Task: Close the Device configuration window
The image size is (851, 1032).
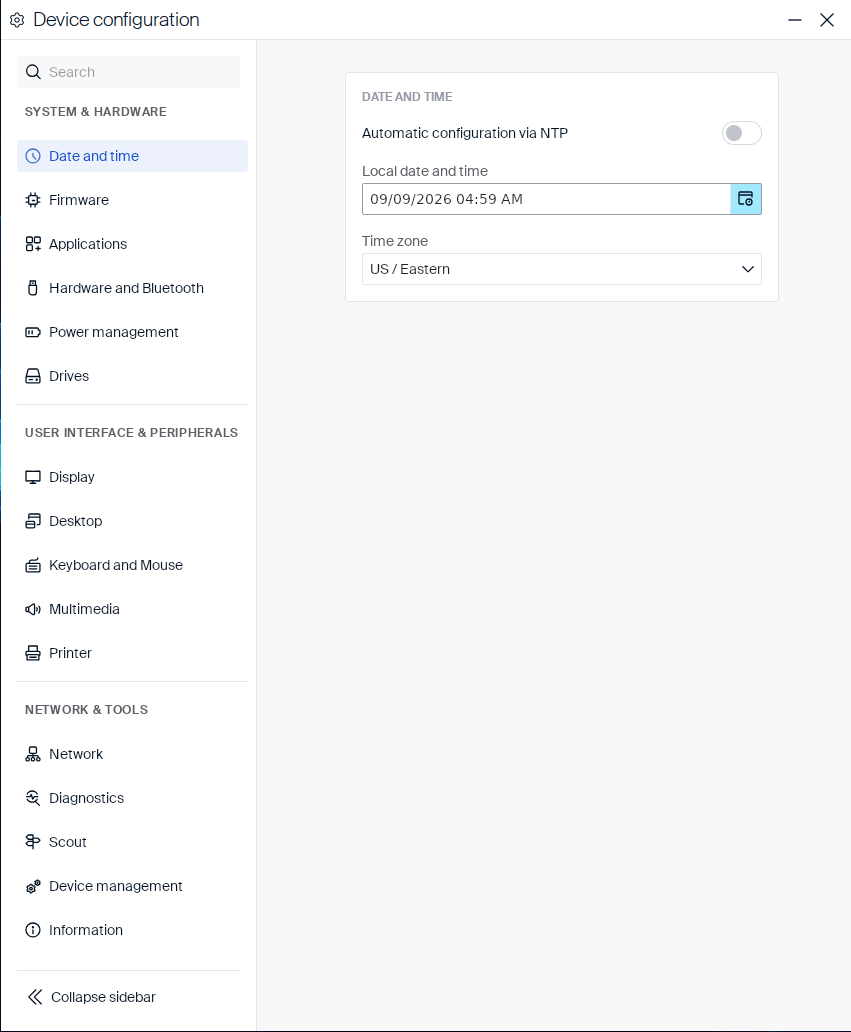Action: click(x=827, y=20)
